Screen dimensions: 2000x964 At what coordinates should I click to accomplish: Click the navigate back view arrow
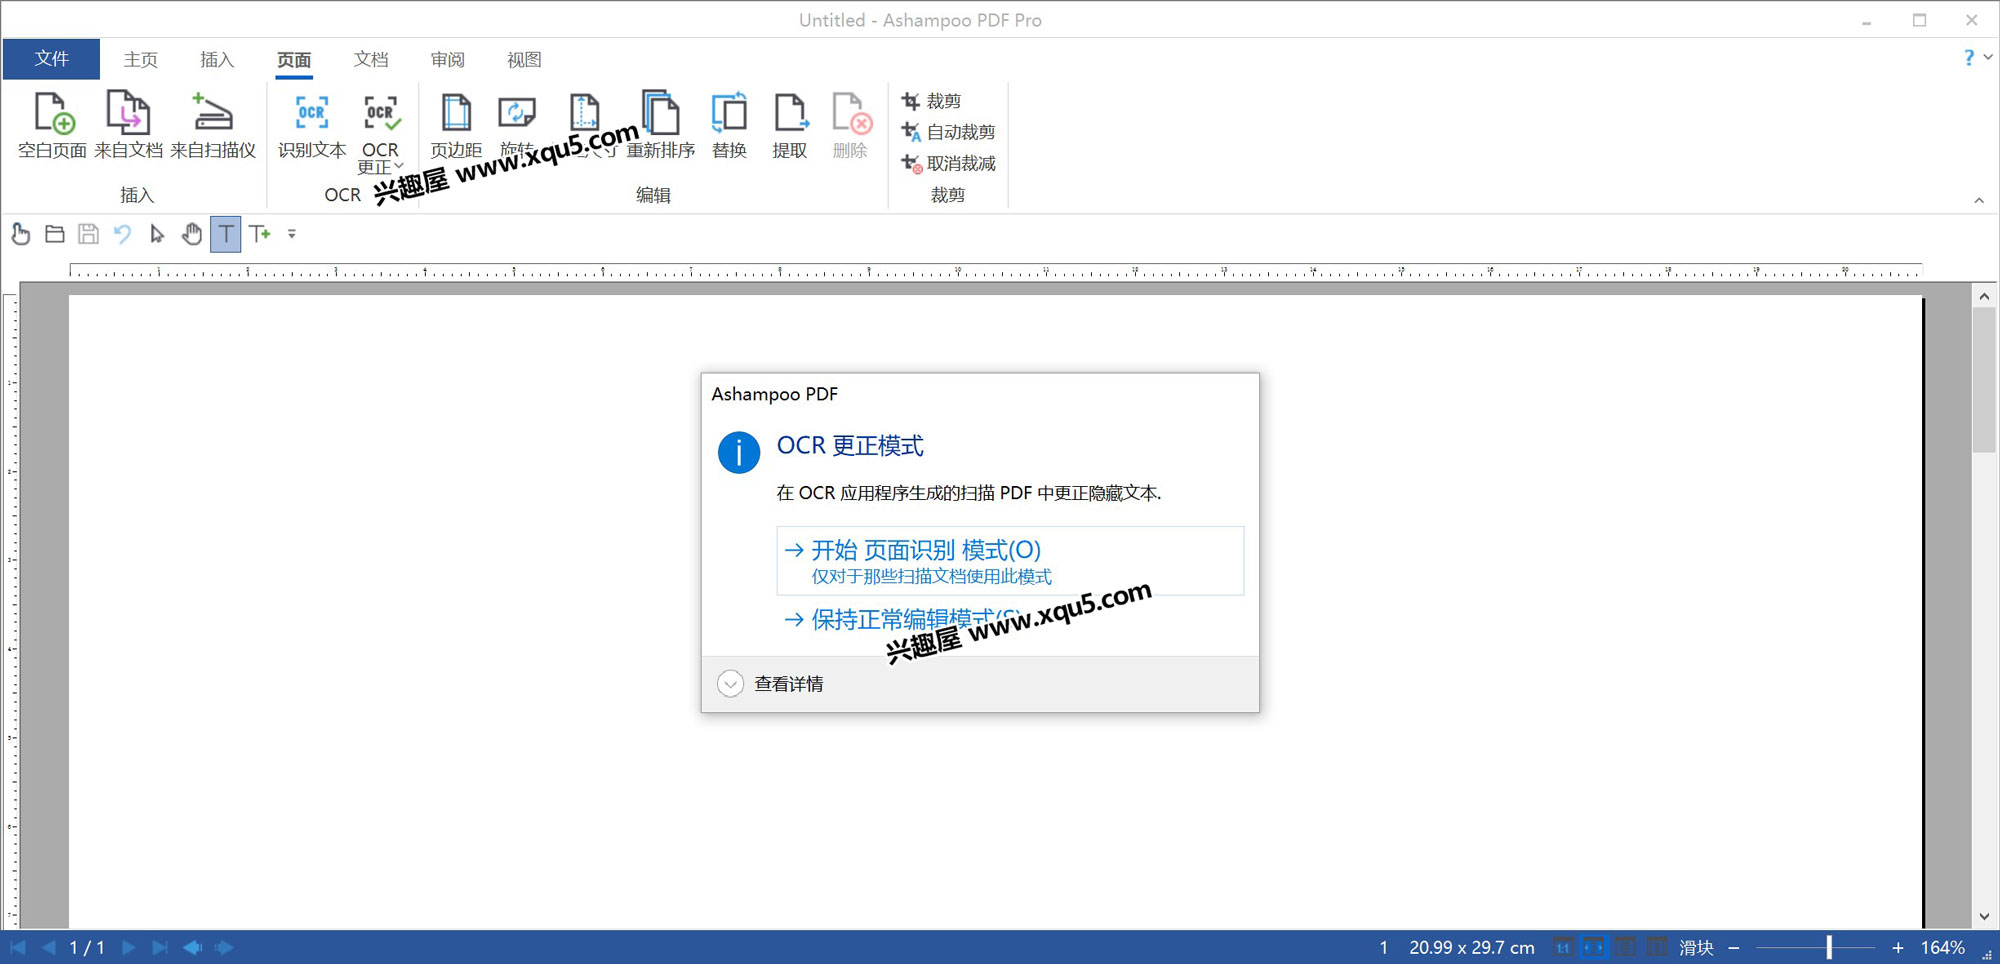tap(192, 947)
